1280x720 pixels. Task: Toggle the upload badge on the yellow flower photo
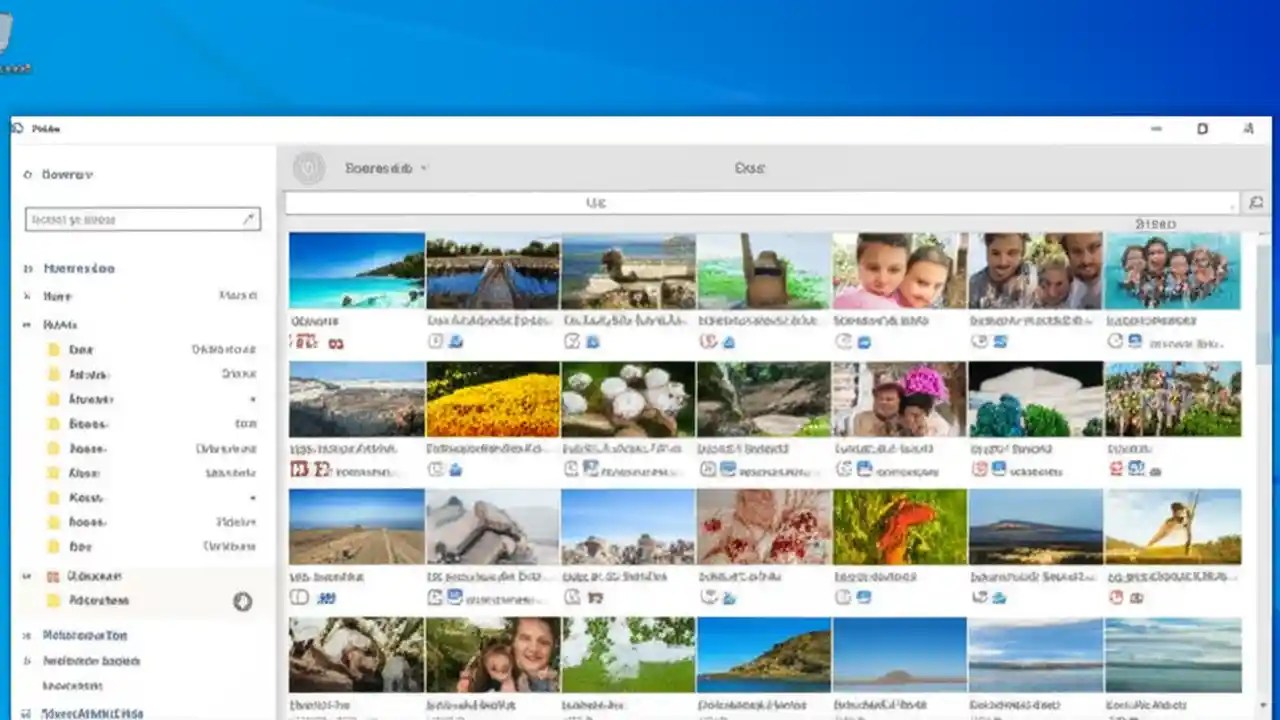click(x=455, y=468)
